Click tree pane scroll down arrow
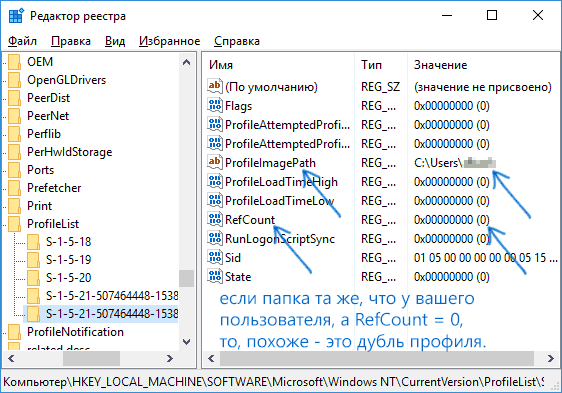The image size is (562, 393). click(186, 342)
